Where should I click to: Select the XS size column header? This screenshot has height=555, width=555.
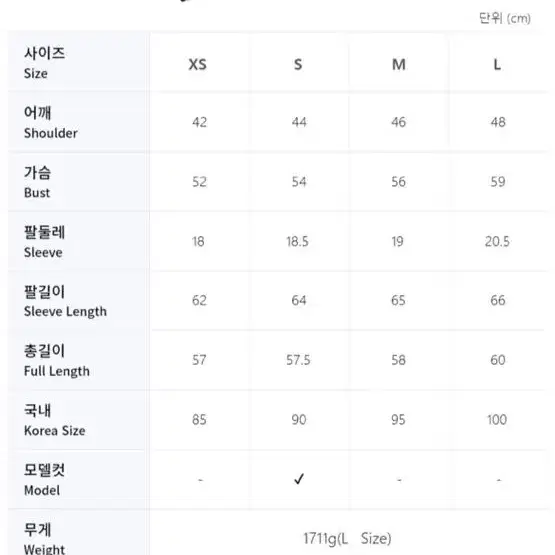198,64
